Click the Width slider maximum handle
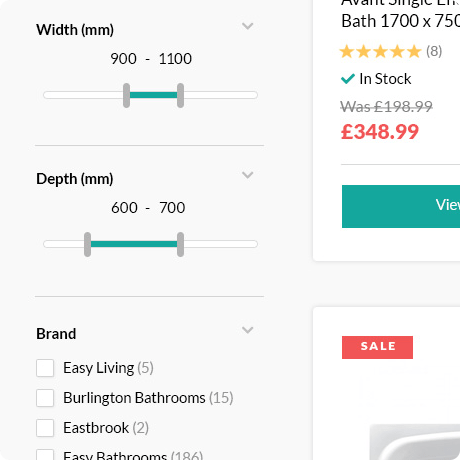Viewport: 460px width, 460px height. pos(180,95)
